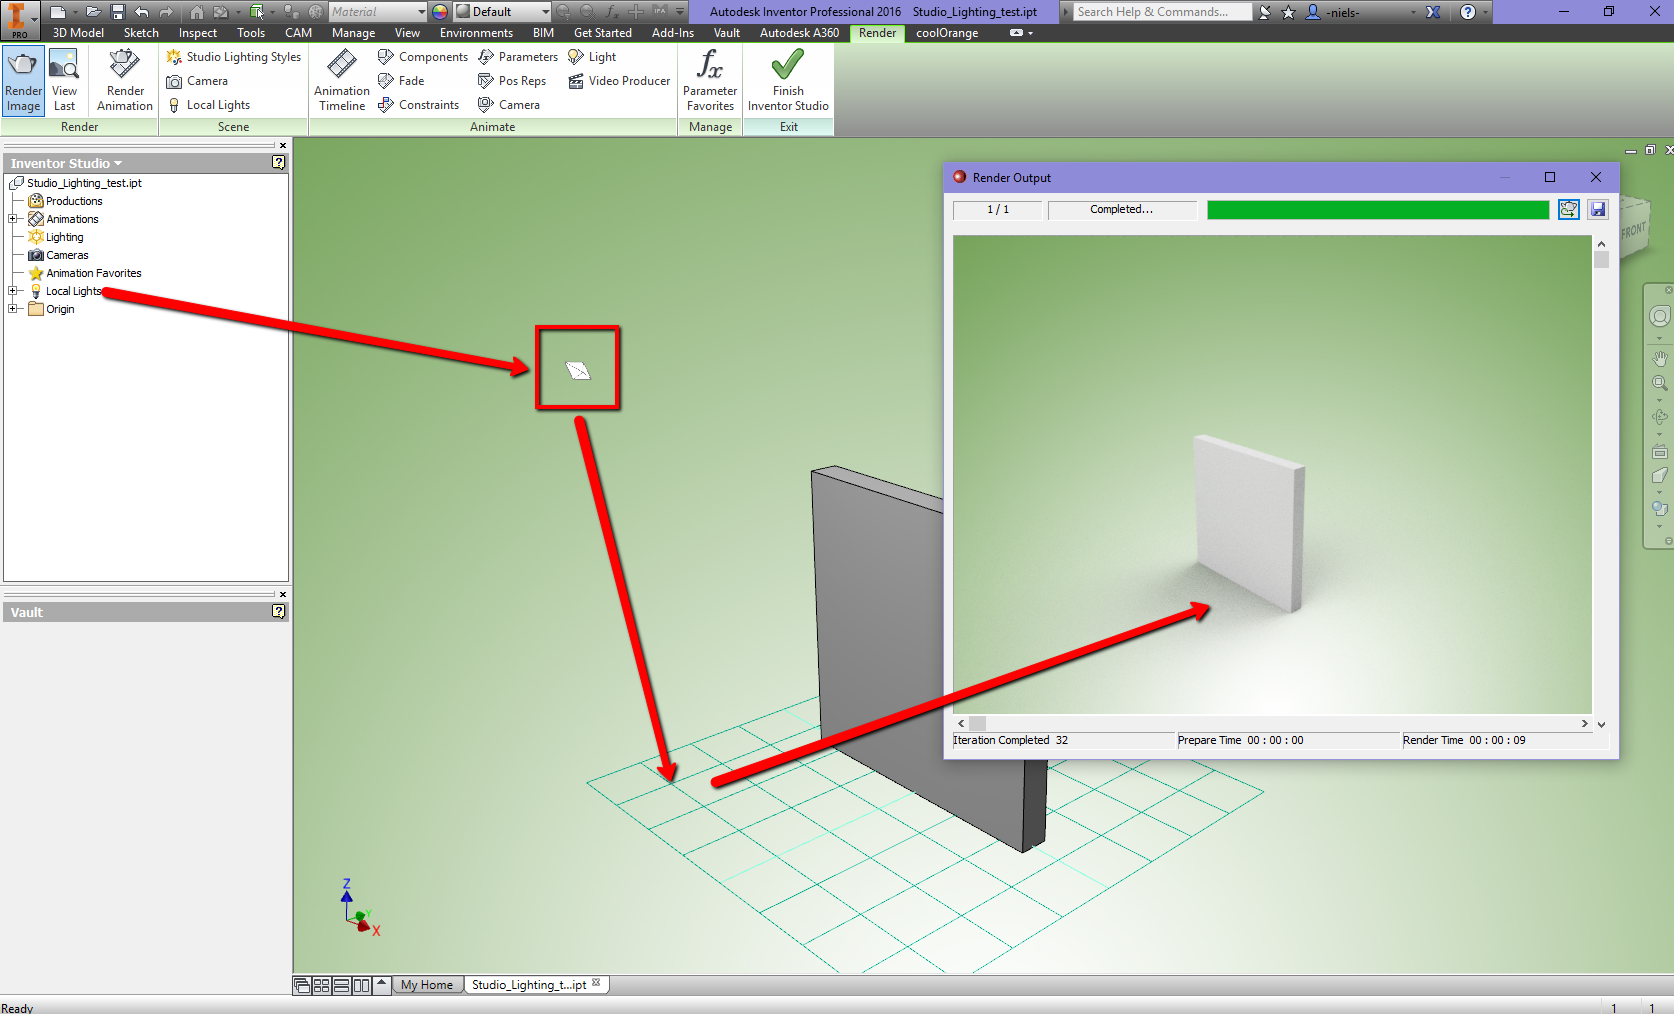Screen dimensions: 1674x1014
Task: Click the Favorites star icon in title bar
Action: click(x=1288, y=12)
